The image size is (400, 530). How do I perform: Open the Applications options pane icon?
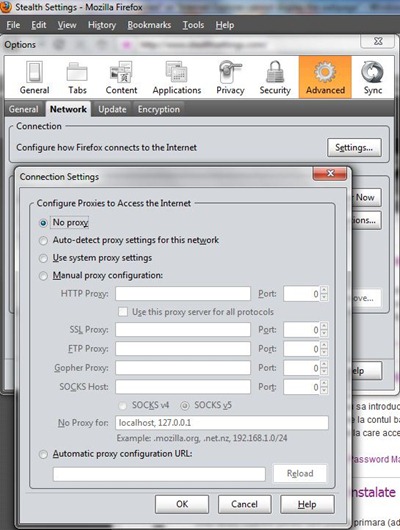(x=177, y=77)
